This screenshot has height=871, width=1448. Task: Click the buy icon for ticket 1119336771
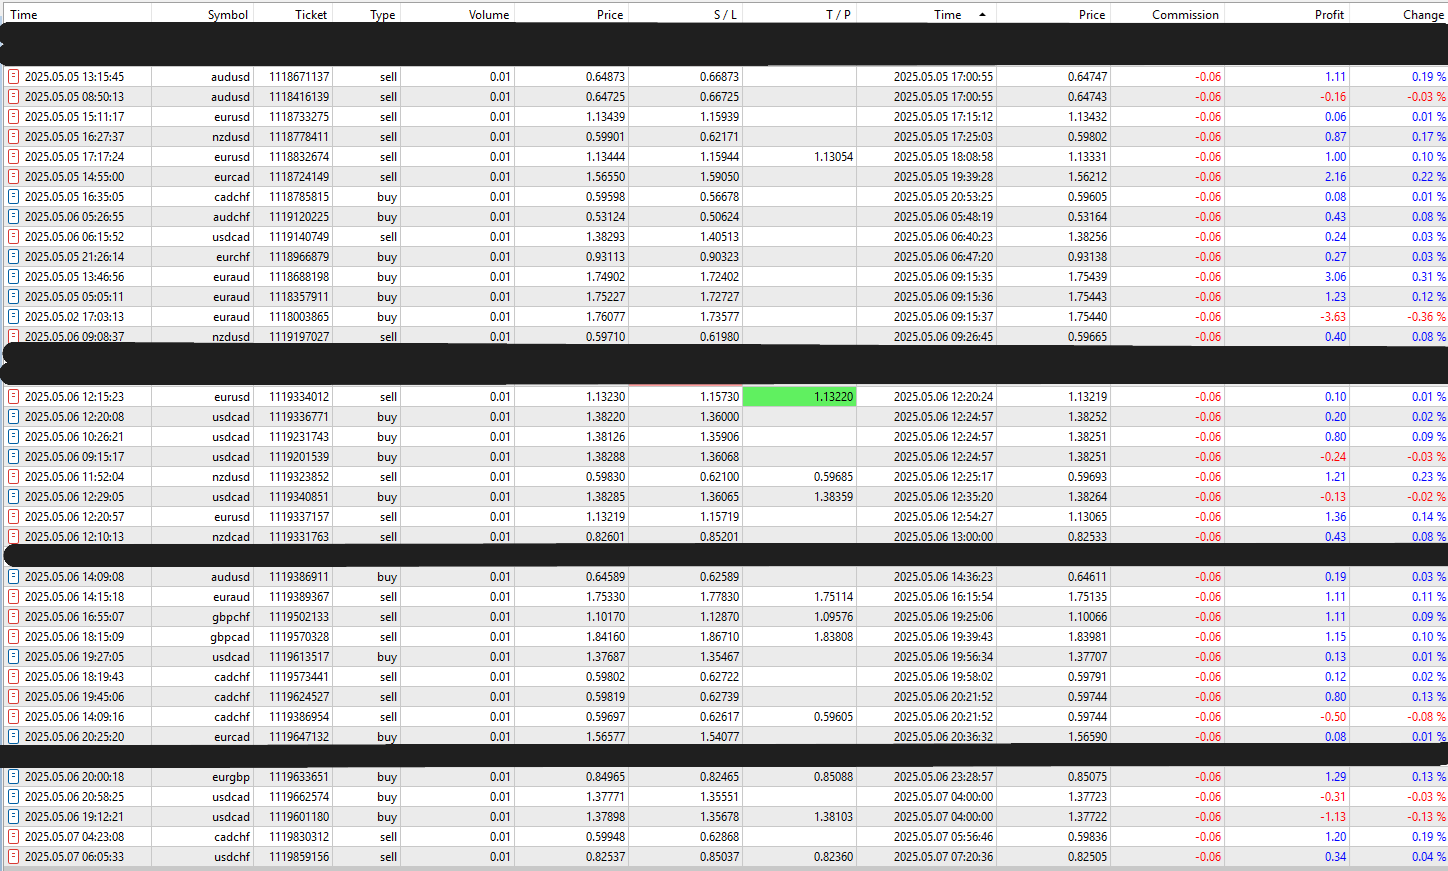click(13, 417)
